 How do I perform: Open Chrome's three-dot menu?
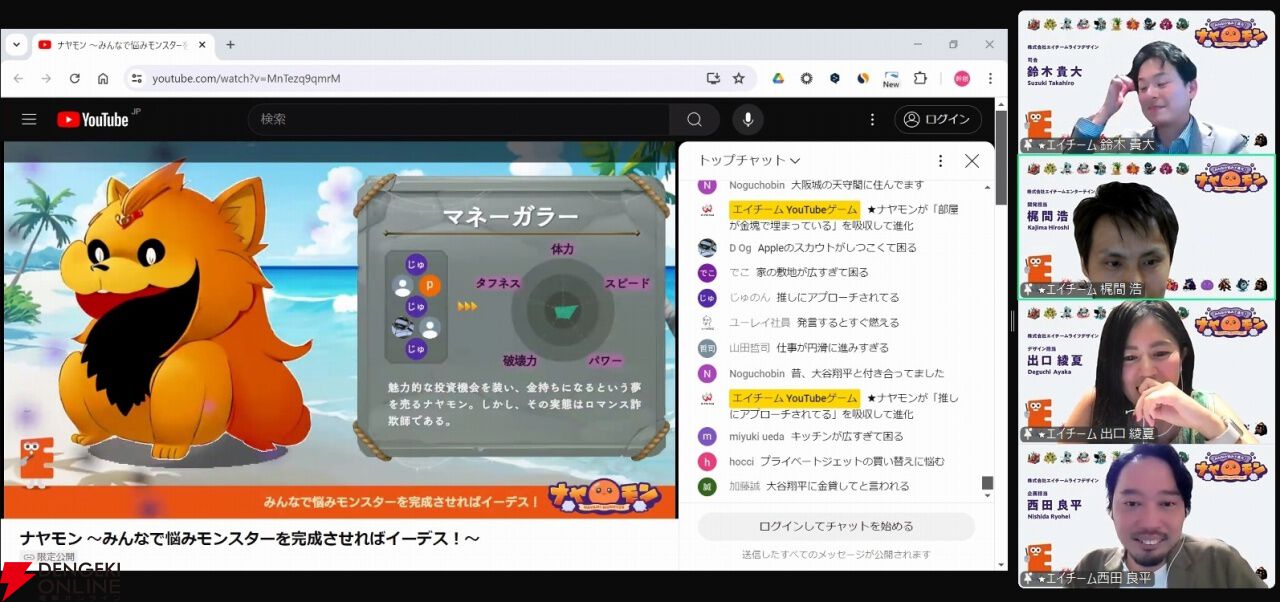990,78
